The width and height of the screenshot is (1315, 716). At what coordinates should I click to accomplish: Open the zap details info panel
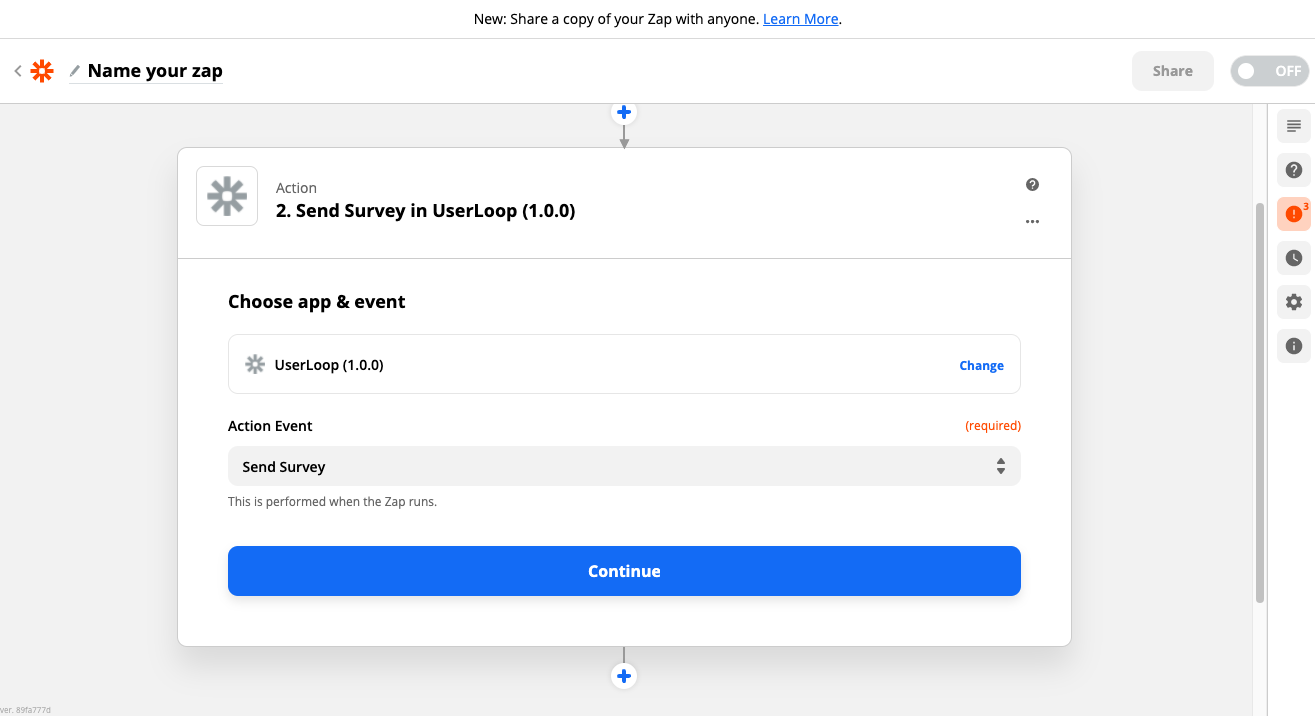[x=1294, y=346]
